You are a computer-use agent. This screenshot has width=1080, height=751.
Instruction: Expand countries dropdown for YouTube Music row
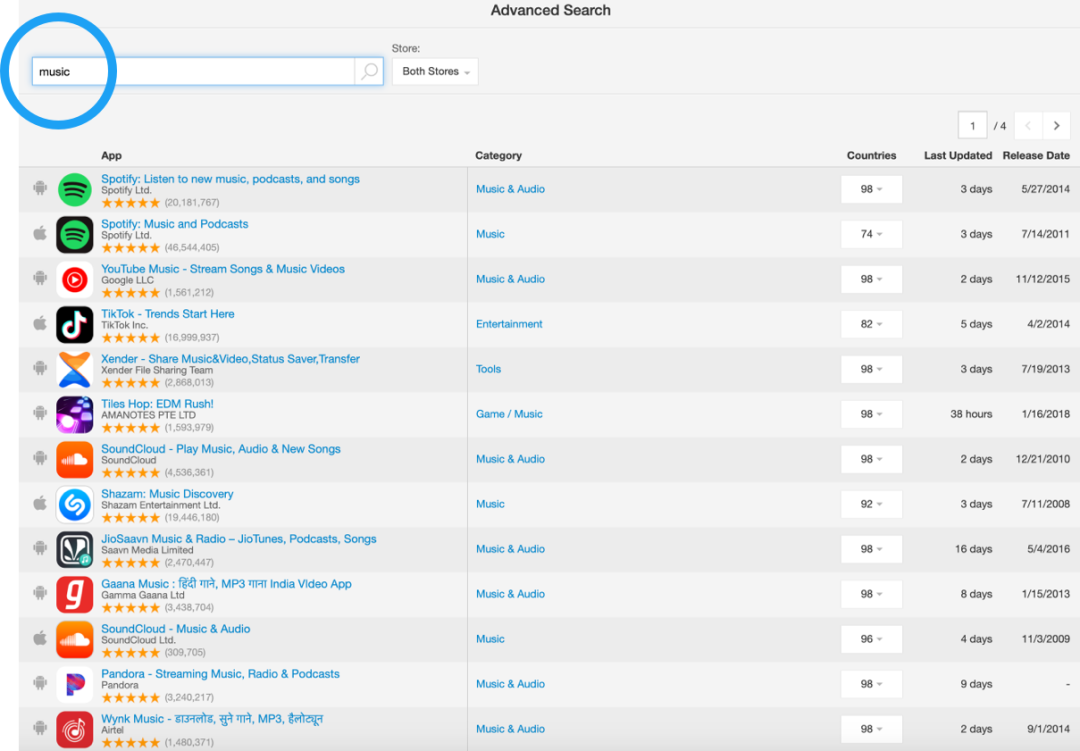click(871, 279)
